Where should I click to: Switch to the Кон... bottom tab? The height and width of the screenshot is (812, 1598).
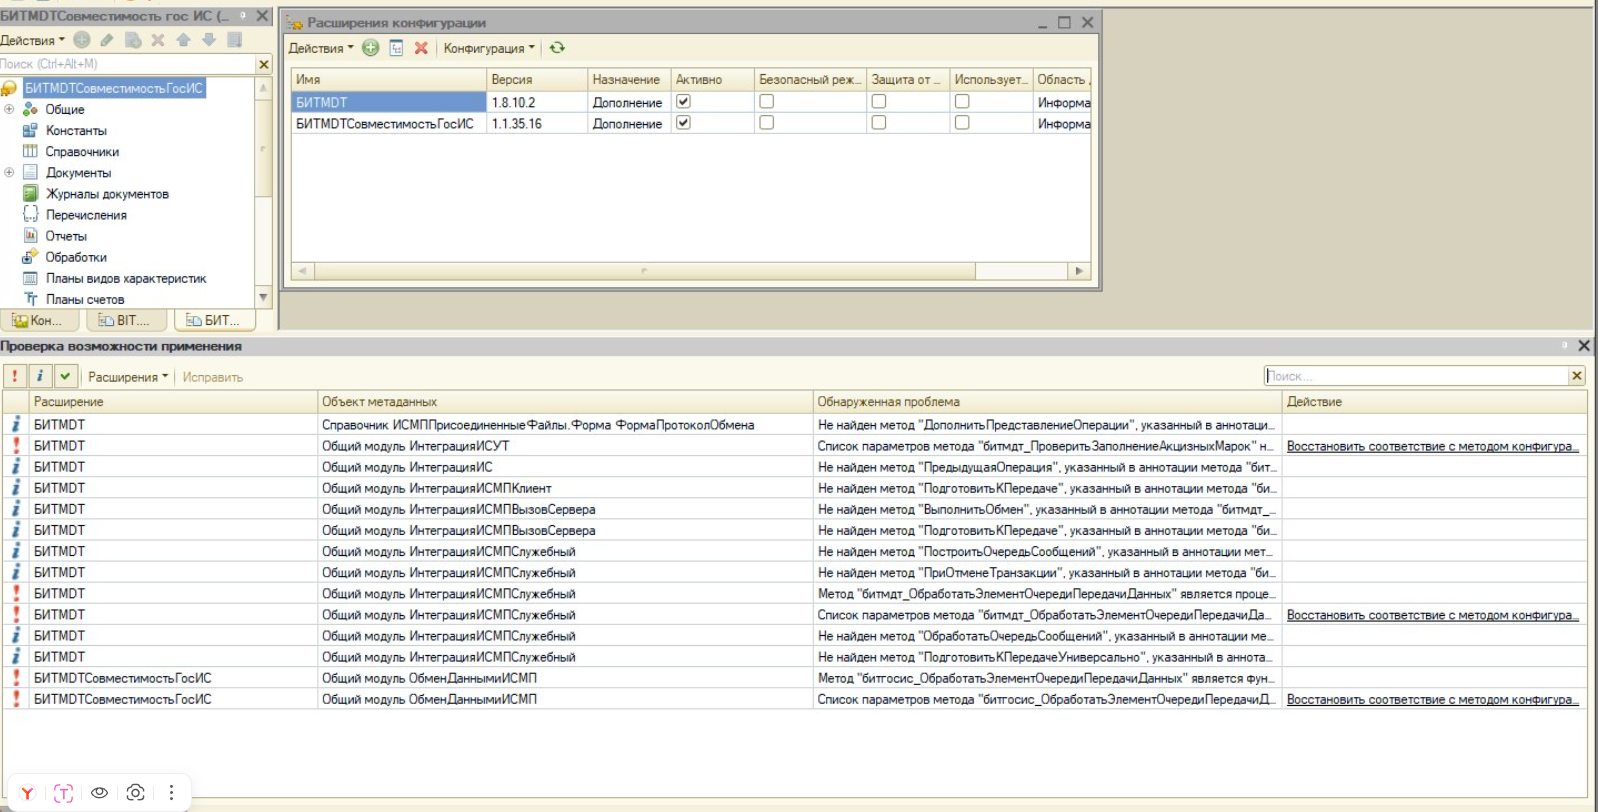pos(38,320)
